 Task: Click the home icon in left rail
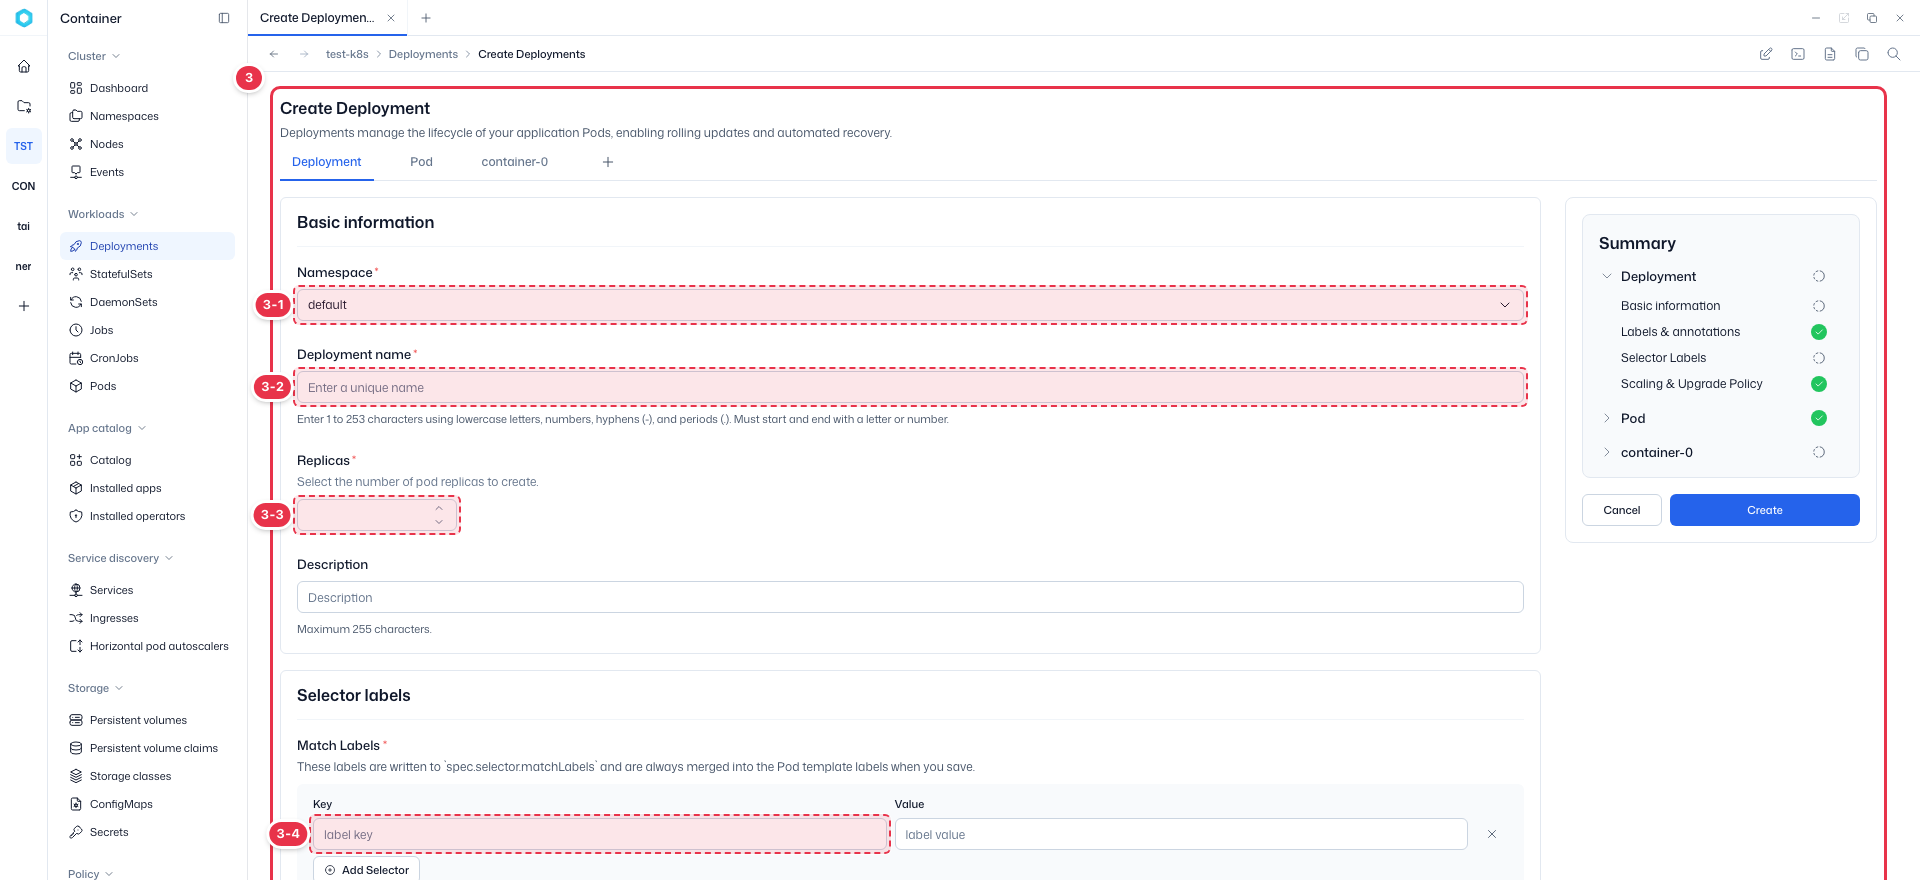pos(24,66)
